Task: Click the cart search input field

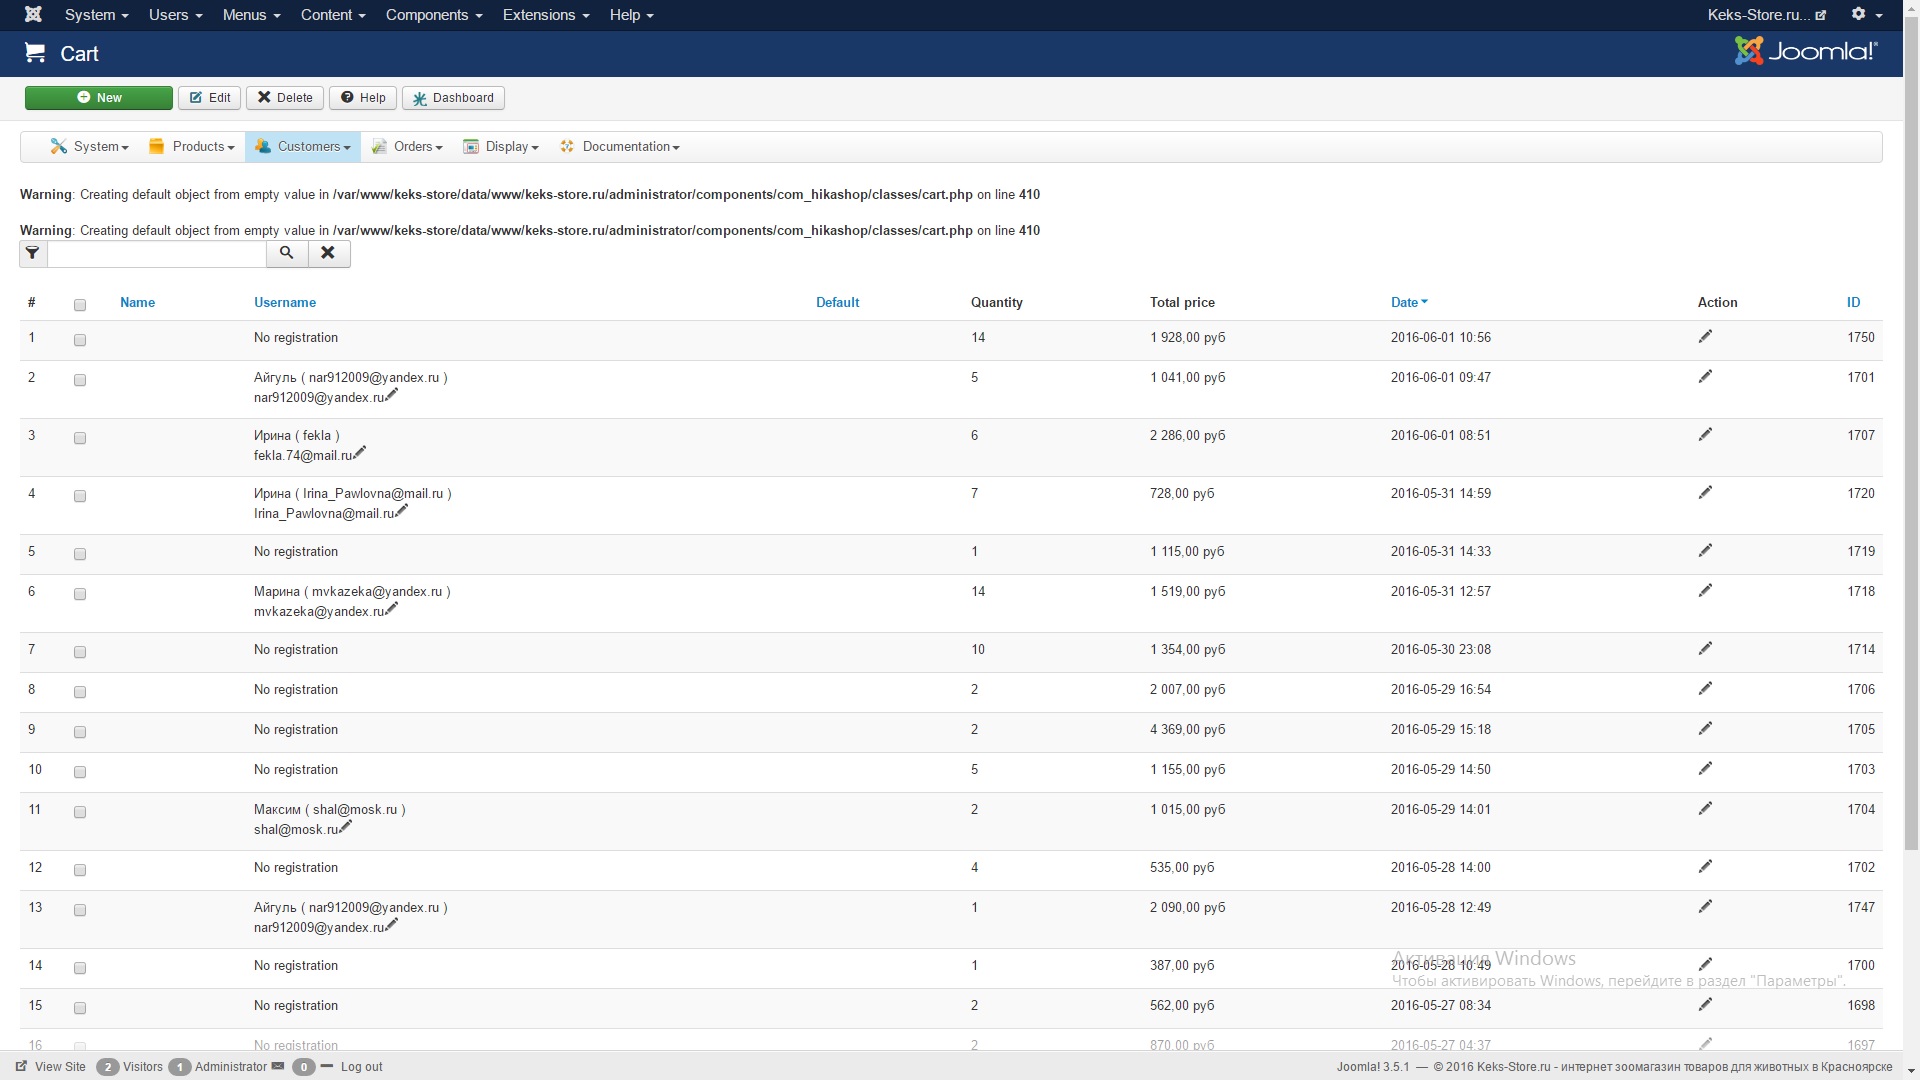Action: point(157,254)
